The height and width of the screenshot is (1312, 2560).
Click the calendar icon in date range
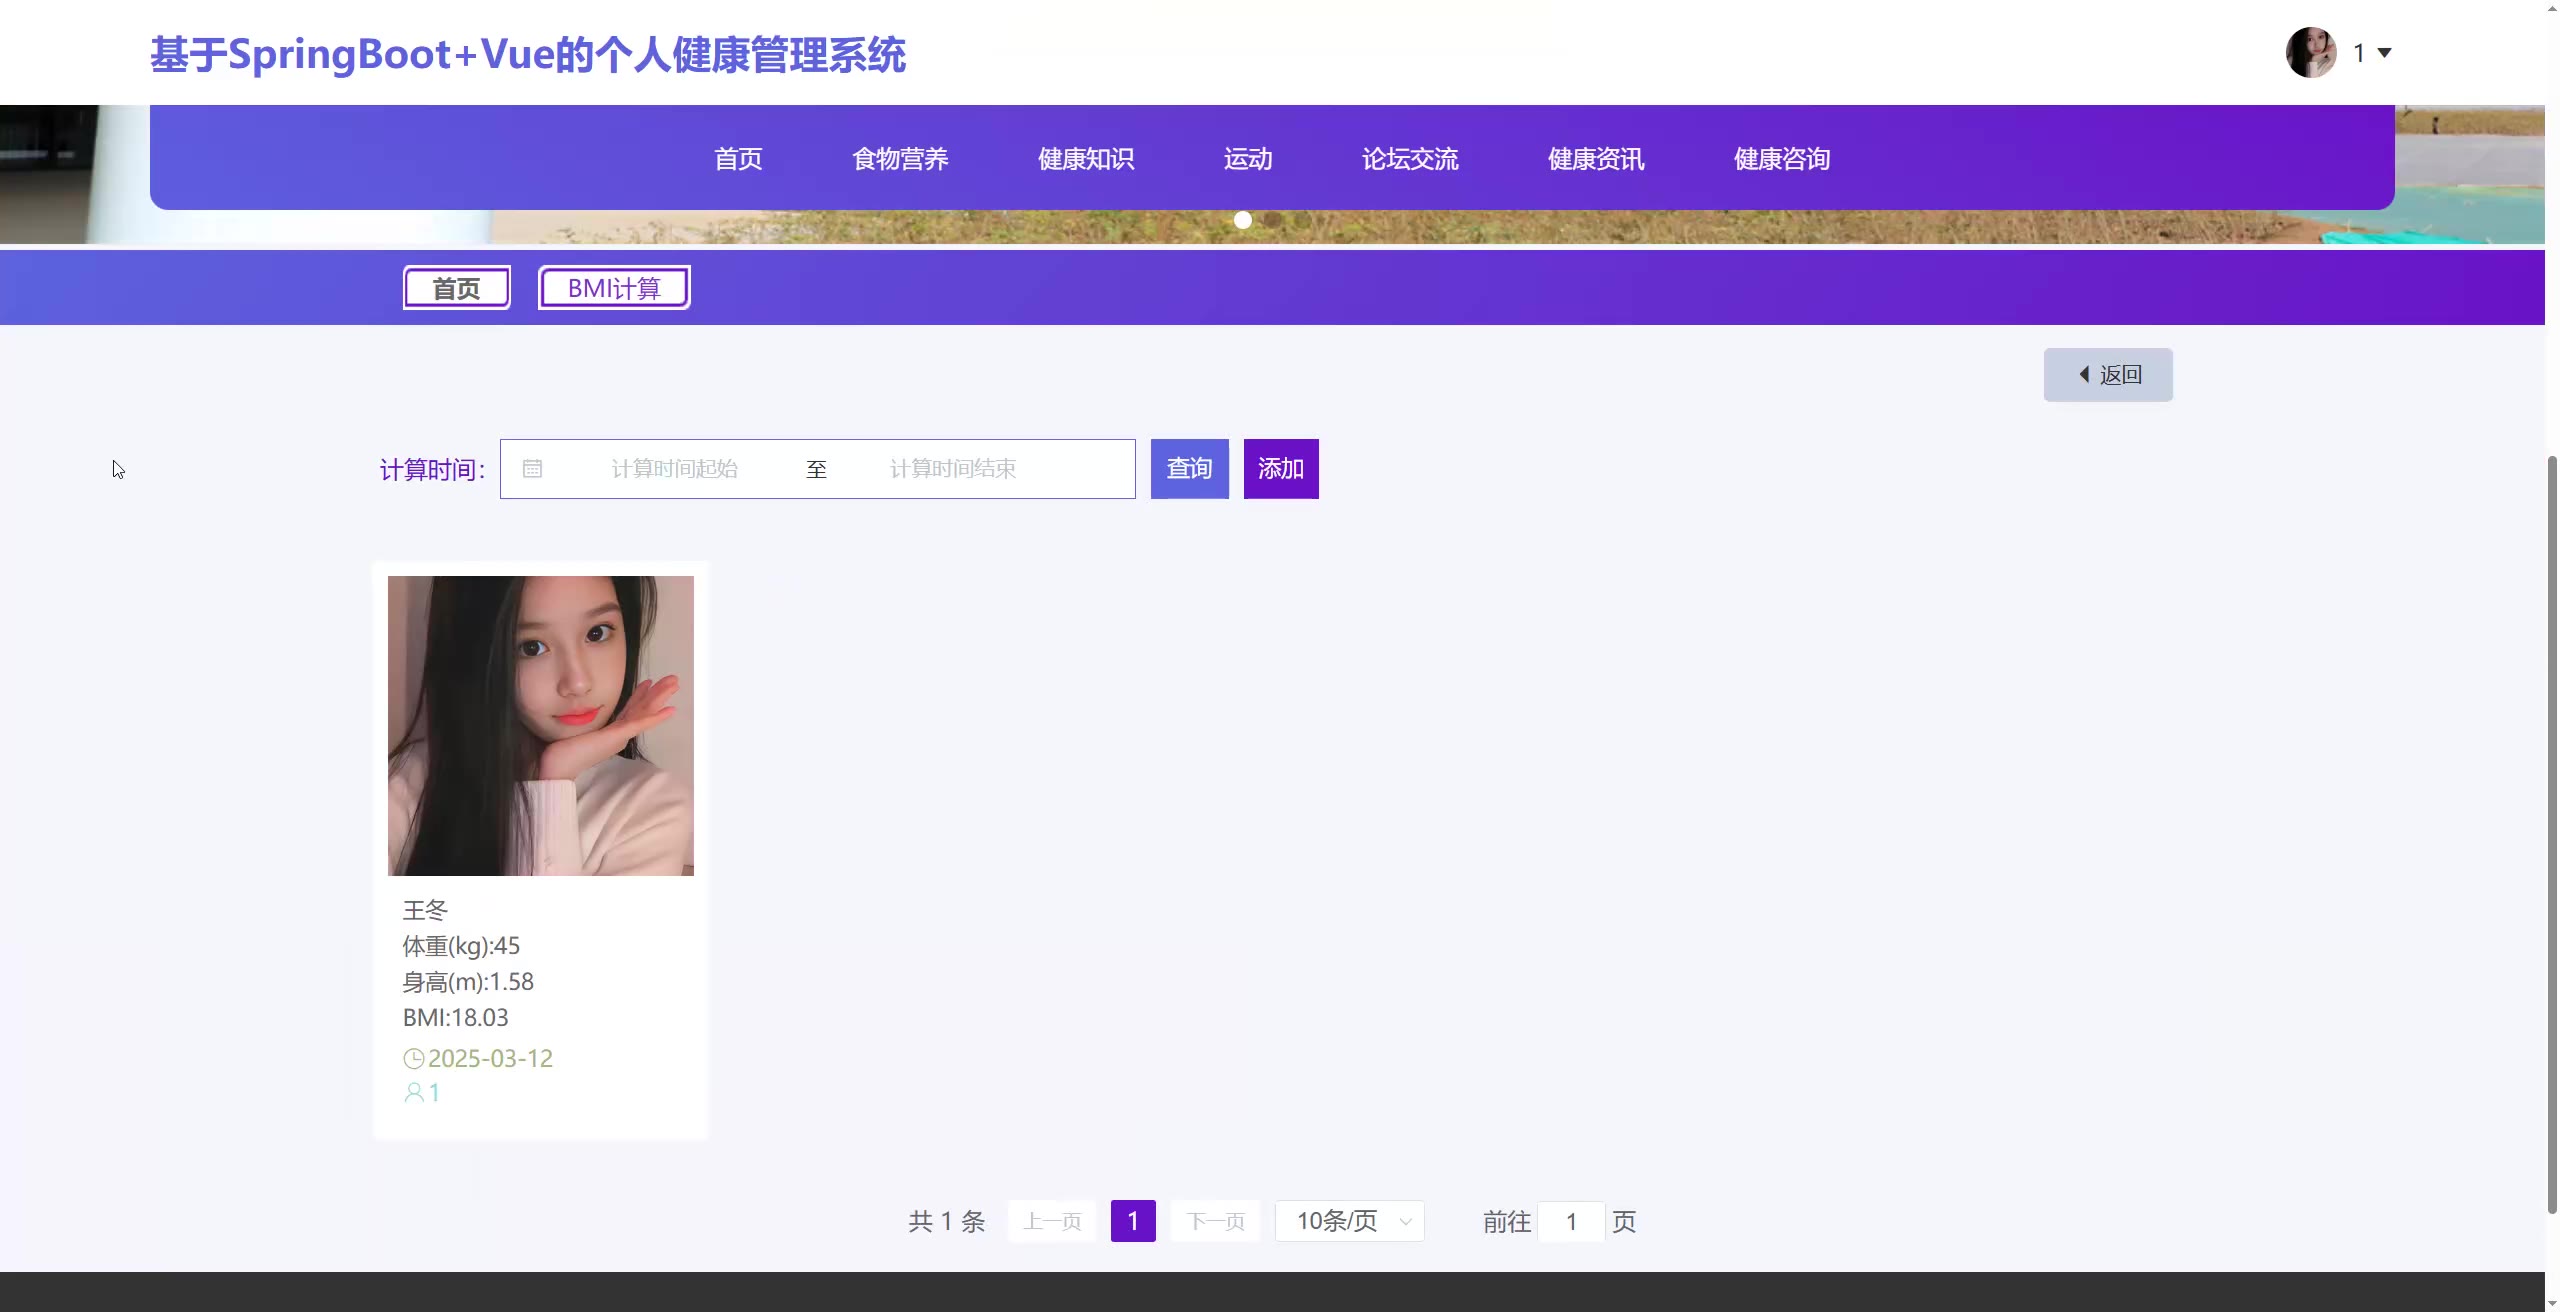[x=532, y=469]
